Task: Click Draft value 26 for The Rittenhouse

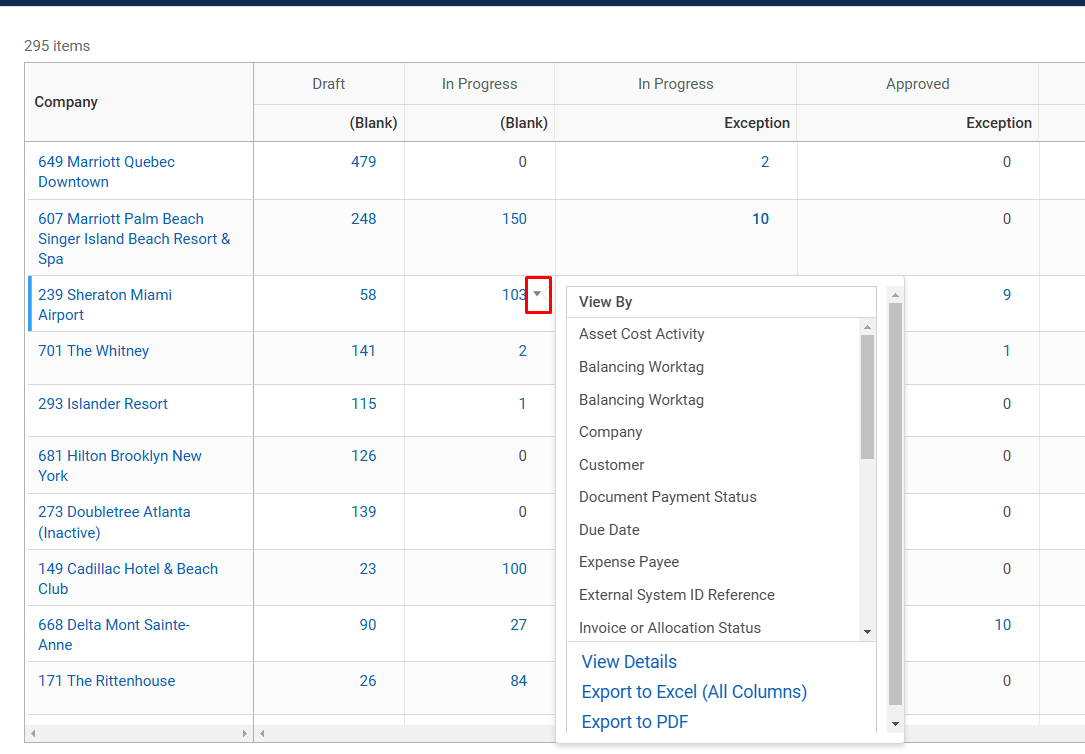Action: tap(367, 681)
